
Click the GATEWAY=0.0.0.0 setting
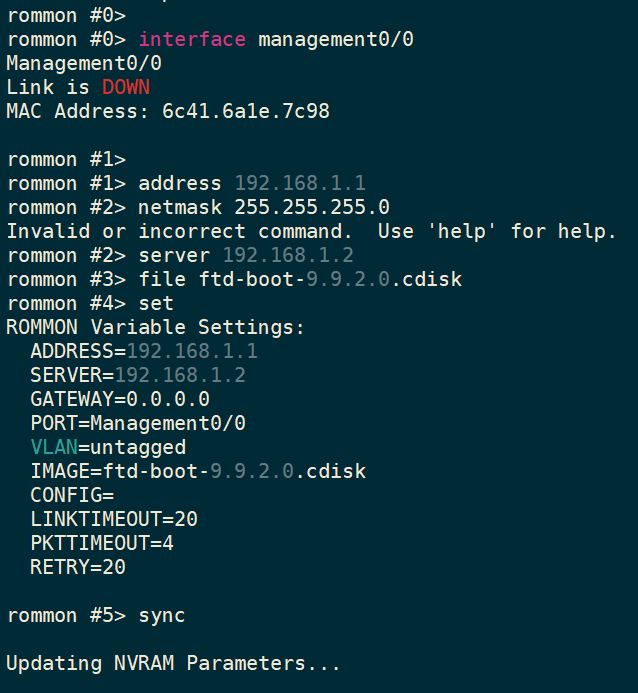(120, 399)
